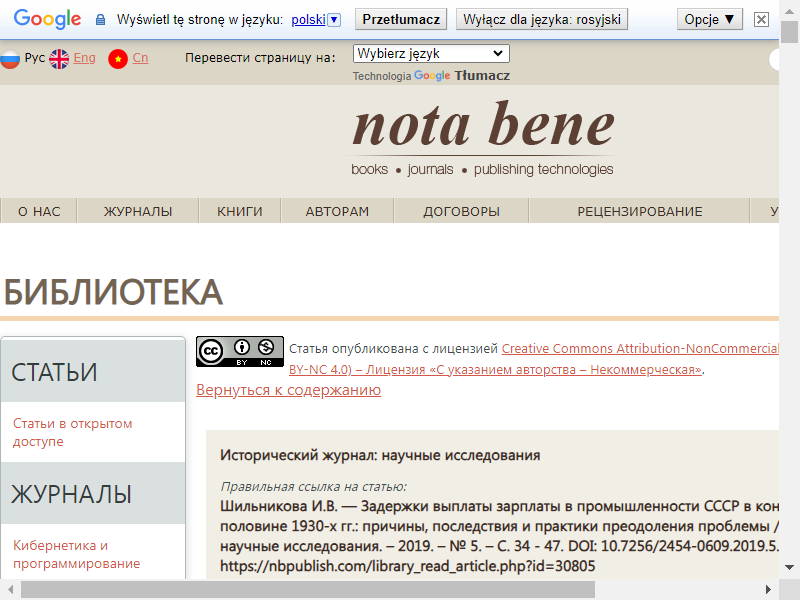Click the Creative Commons BY-NC license badge
The width and height of the screenshot is (800, 600).
(x=239, y=352)
